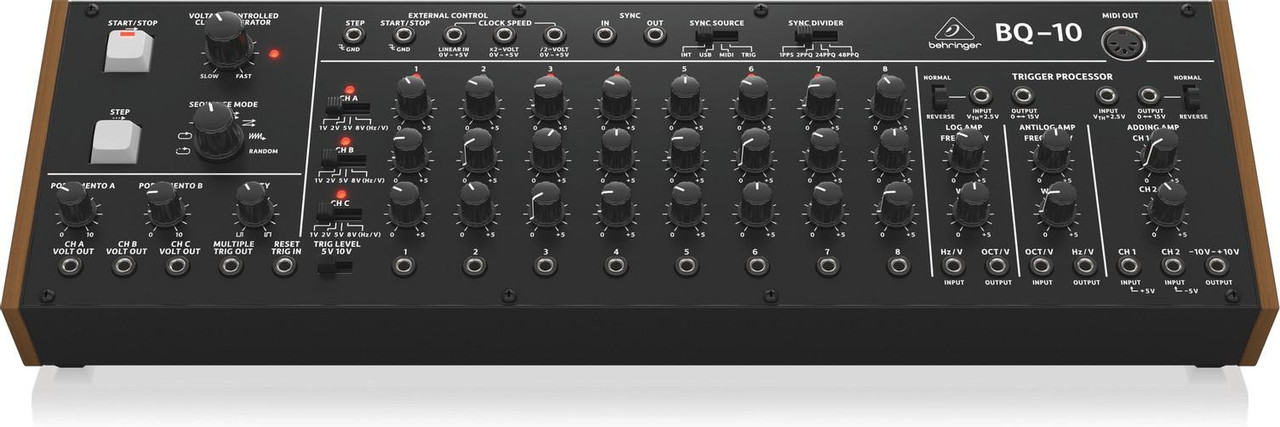Click the CH A VOLT OUT jack

click(70, 265)
